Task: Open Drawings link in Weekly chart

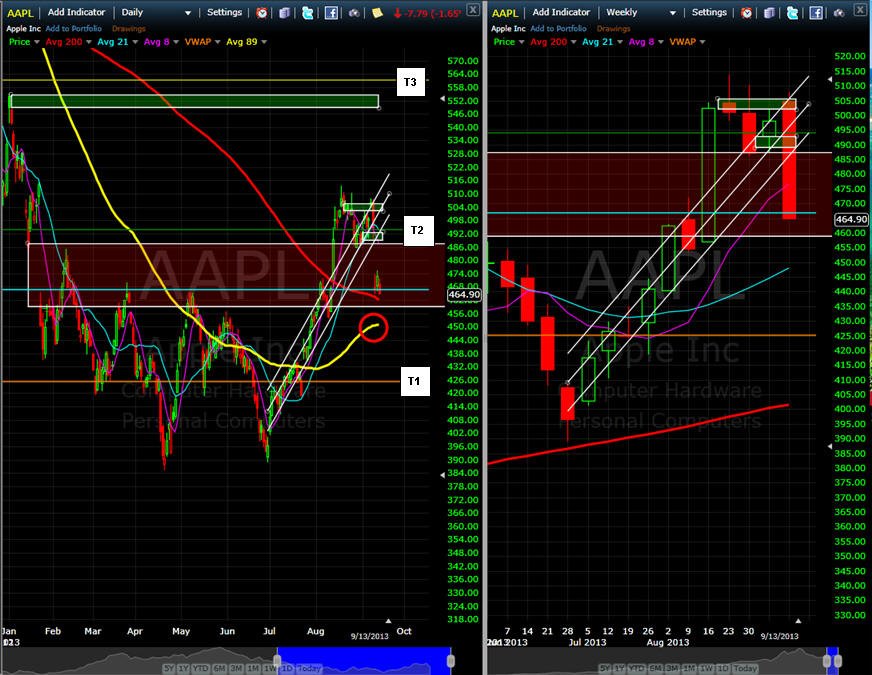Action: (x=613, y=28)
